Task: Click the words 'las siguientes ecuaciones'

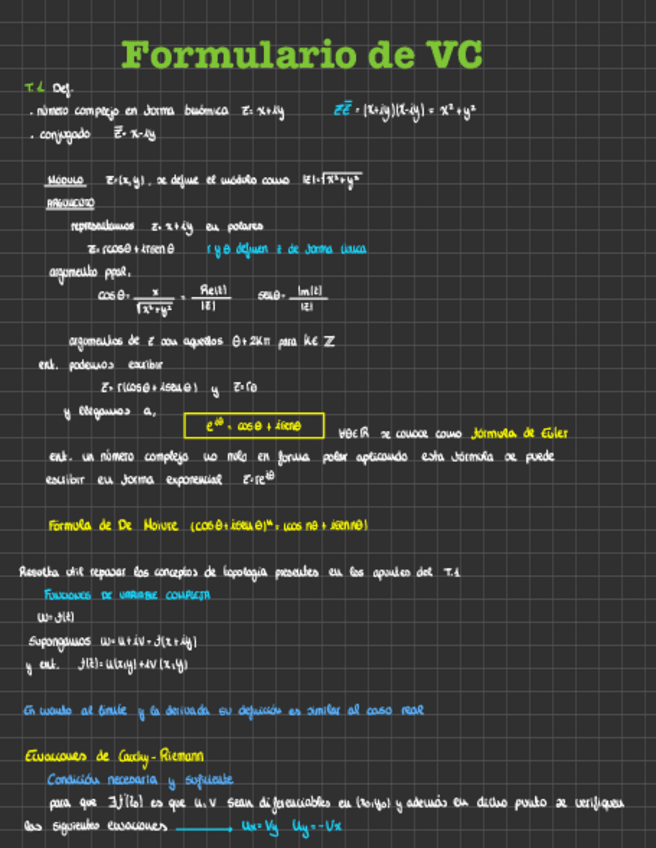Action: (96, 826)
